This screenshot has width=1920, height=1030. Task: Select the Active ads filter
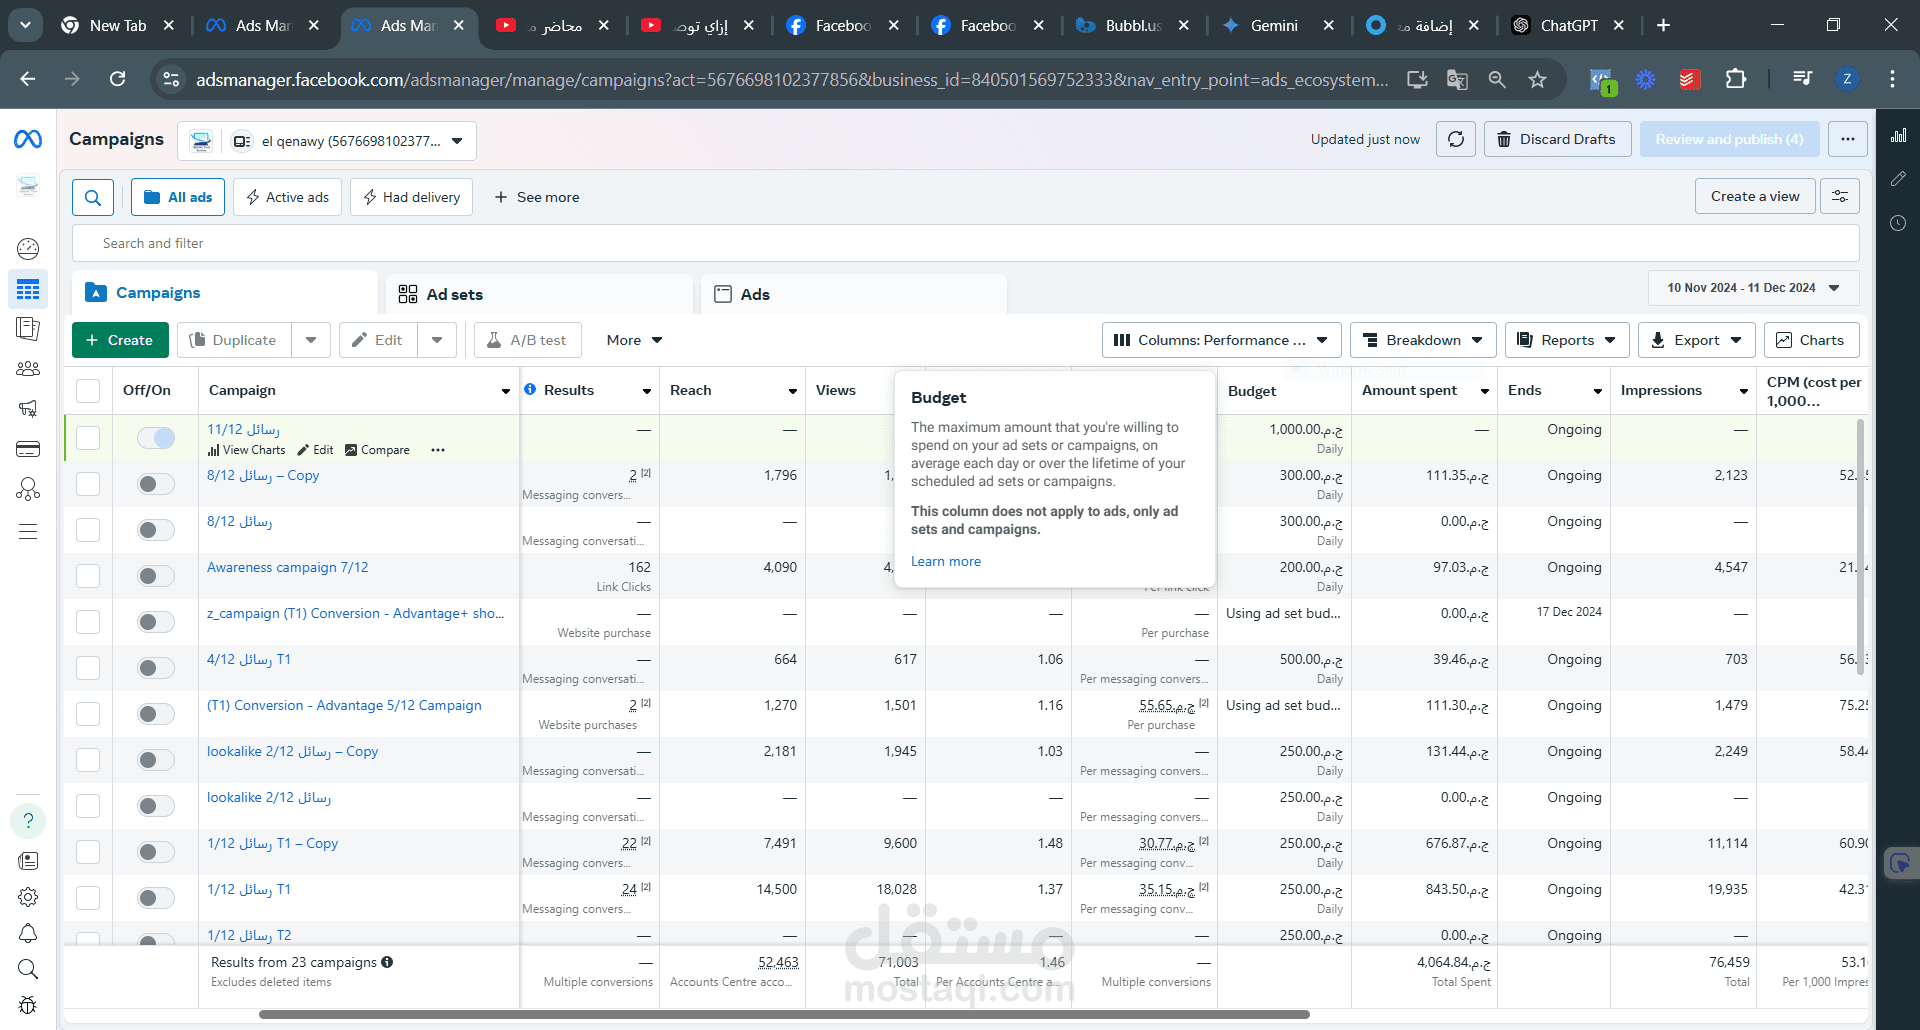click(x=288, y=197)
